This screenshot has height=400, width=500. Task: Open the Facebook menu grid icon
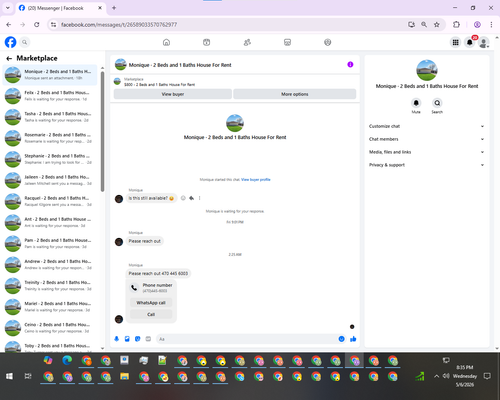tap(455, 42)
